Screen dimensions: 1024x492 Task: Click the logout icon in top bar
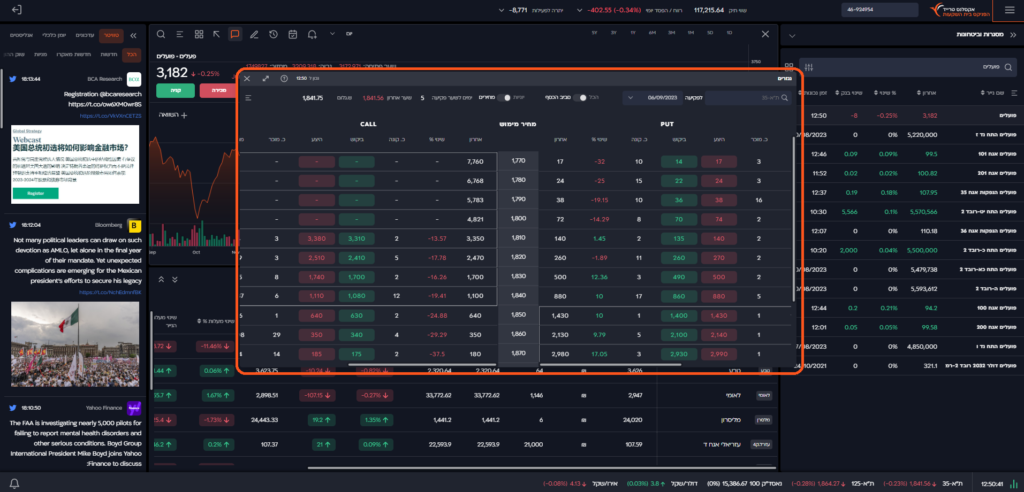pos(17,10)
